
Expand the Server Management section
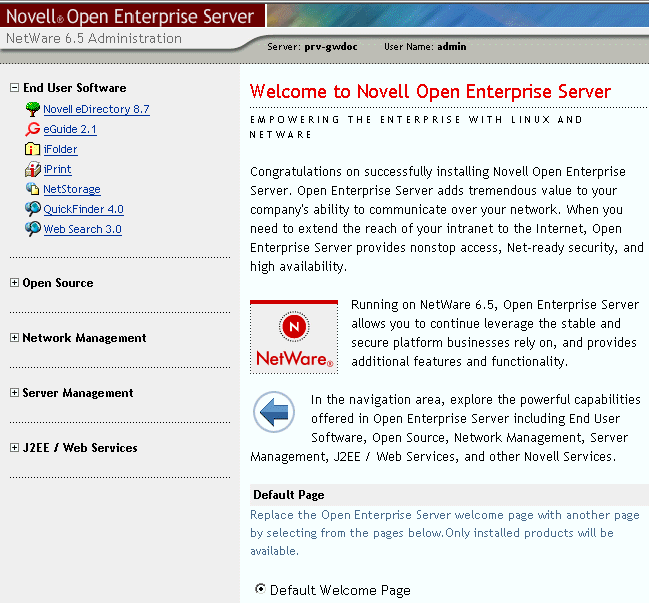tap(14, 393)
